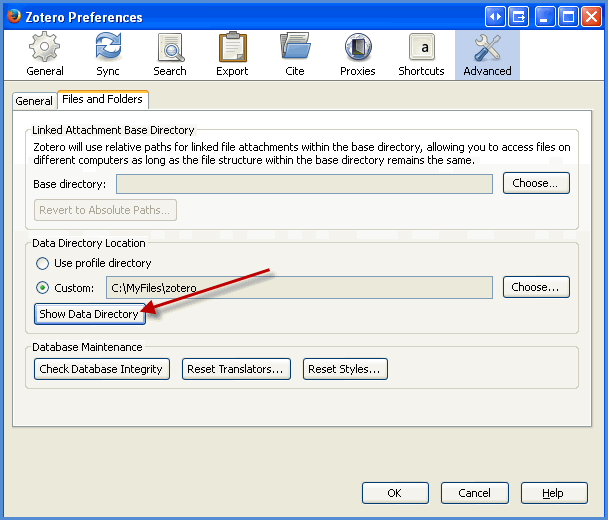
Task: Select the Files and Folders tab
Action: pyautogui.click(x=102, y=99)
